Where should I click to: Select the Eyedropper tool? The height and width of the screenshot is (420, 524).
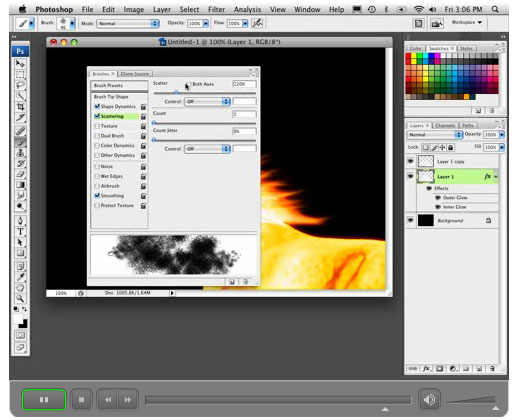(20, 277)
